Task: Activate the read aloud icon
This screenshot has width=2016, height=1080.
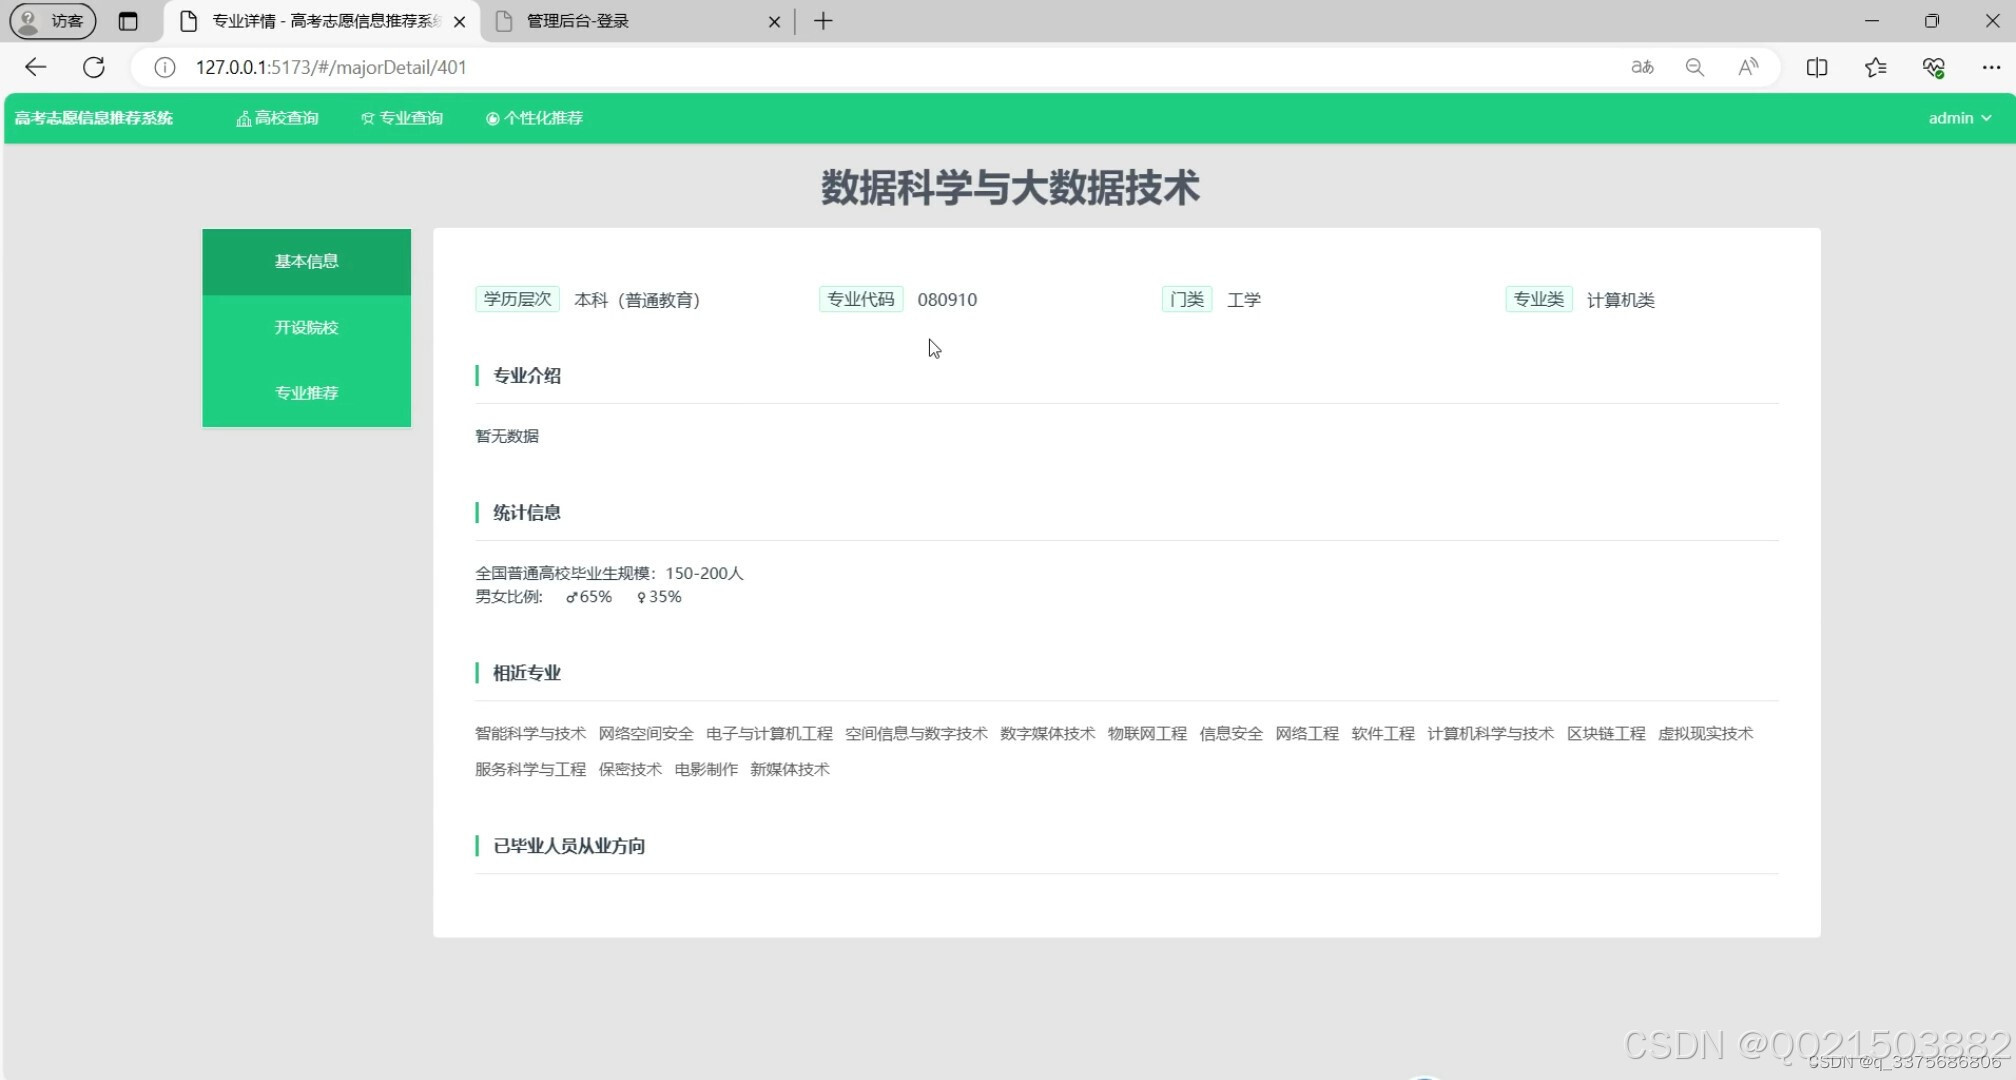Action: 1748,67
